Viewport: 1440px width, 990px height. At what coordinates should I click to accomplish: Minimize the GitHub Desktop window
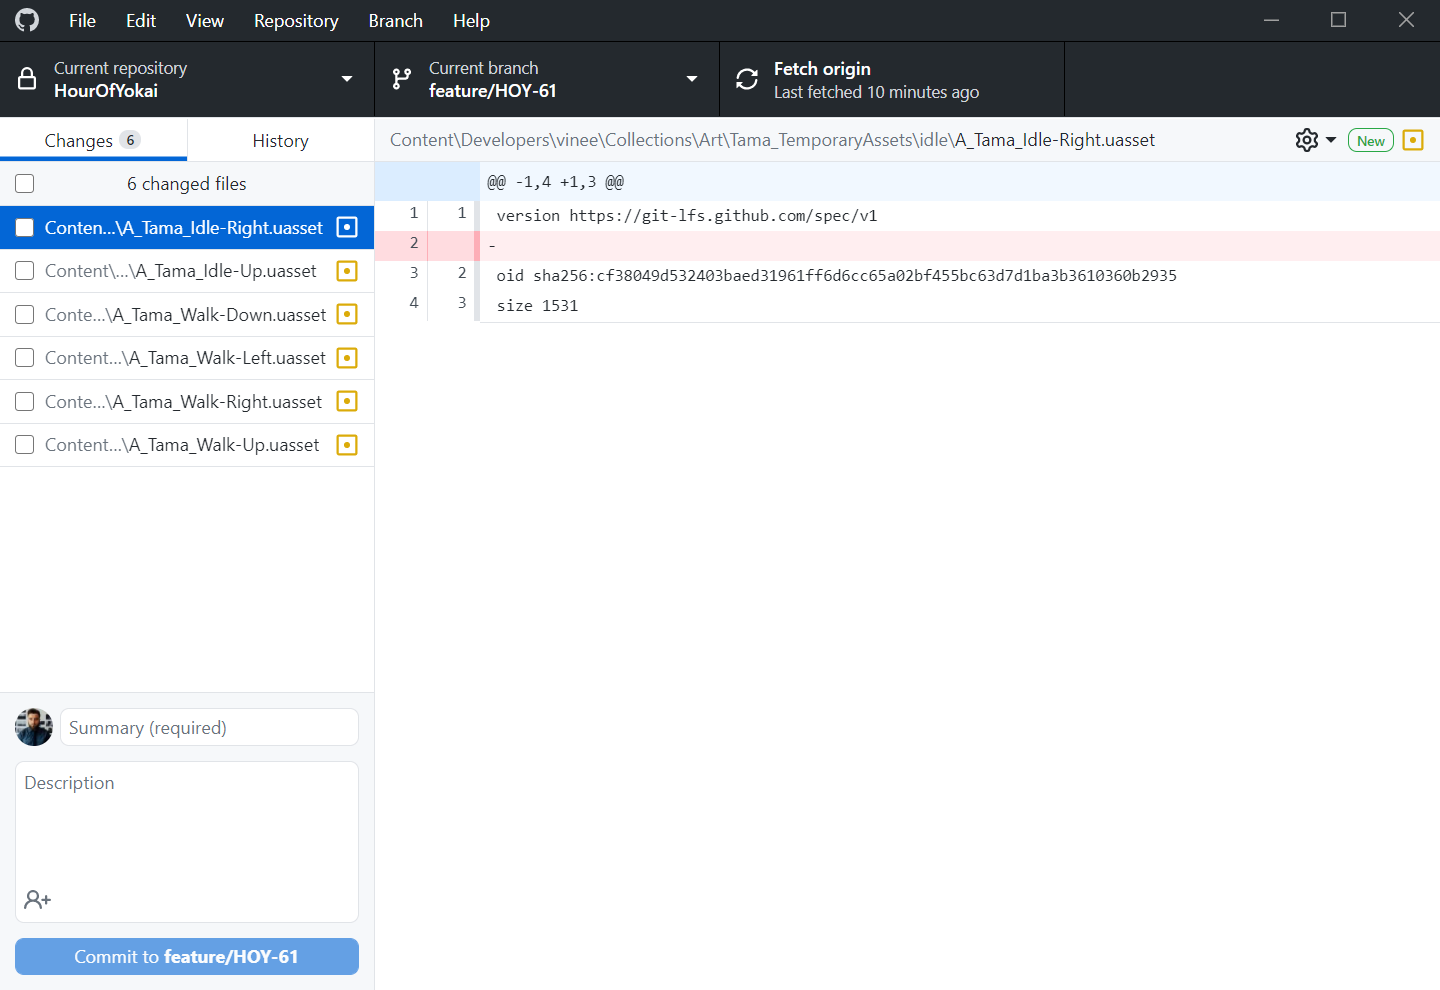click(1272, 20)
